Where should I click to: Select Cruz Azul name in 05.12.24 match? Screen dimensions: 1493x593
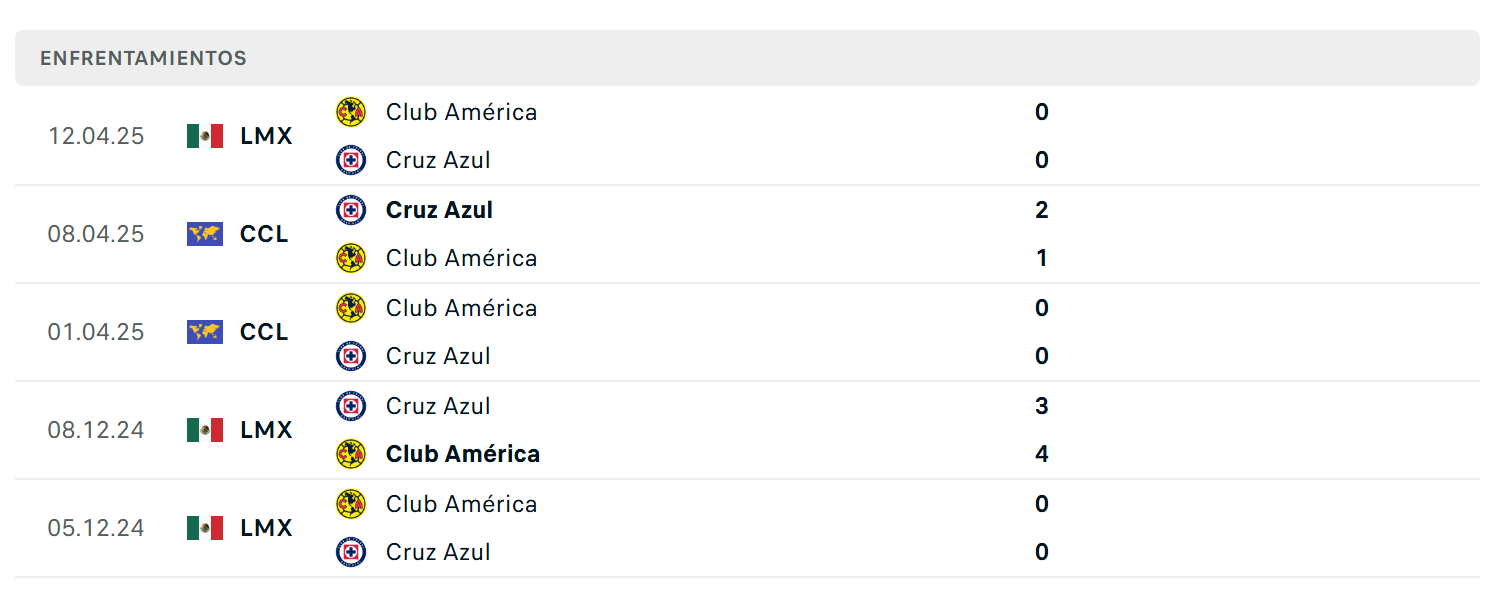coord(438,552)
